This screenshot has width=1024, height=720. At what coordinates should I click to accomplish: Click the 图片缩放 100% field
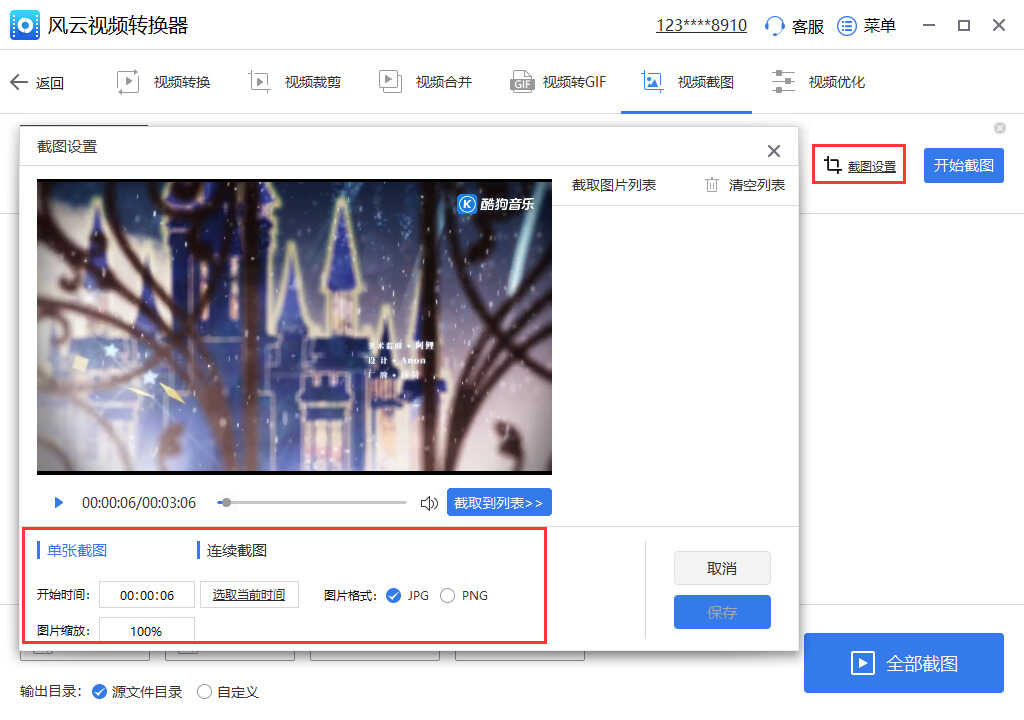147,630
